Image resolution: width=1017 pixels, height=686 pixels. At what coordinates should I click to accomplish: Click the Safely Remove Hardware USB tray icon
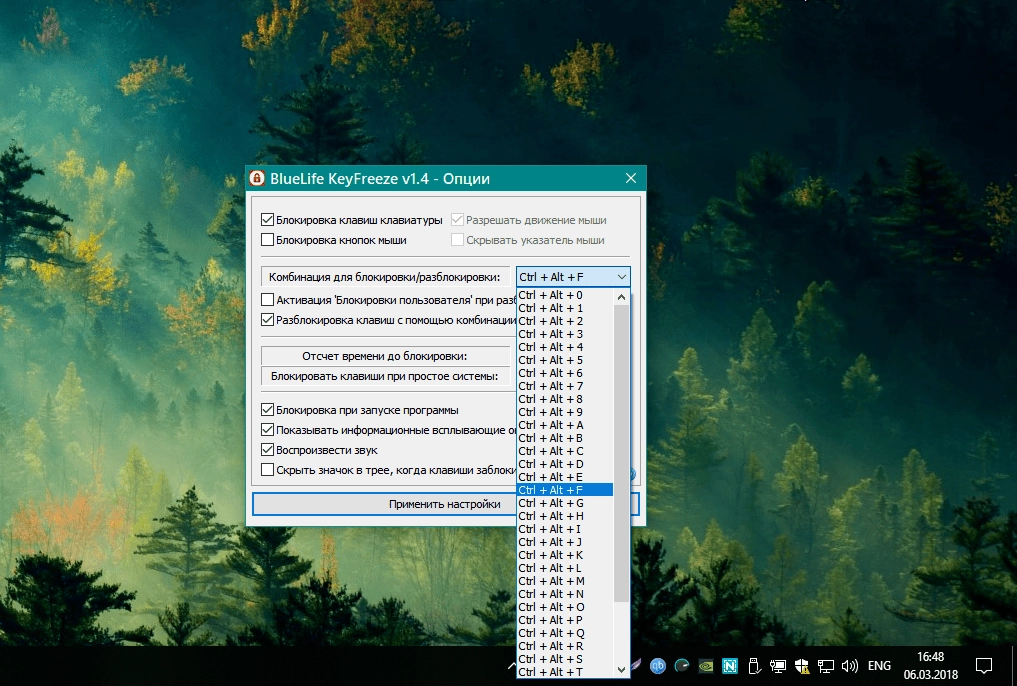(754, 665)
